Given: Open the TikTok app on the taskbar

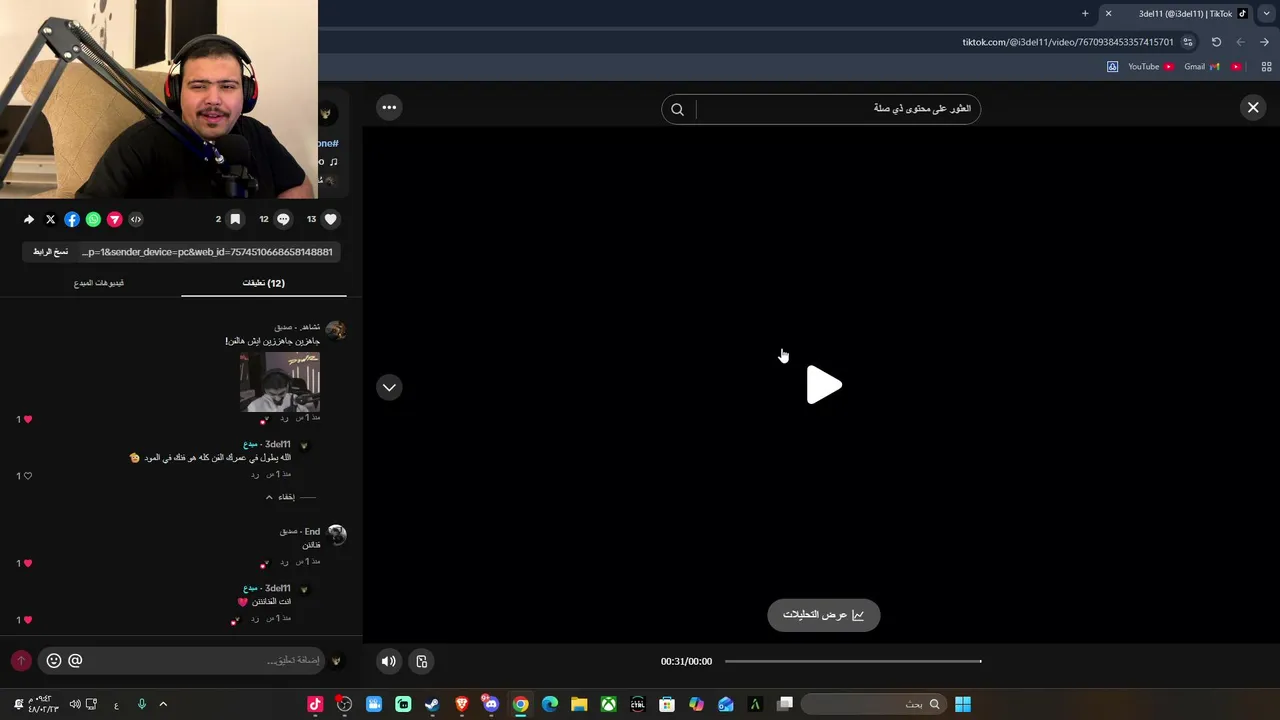Looking at the screenshot, I should point(315,704).
